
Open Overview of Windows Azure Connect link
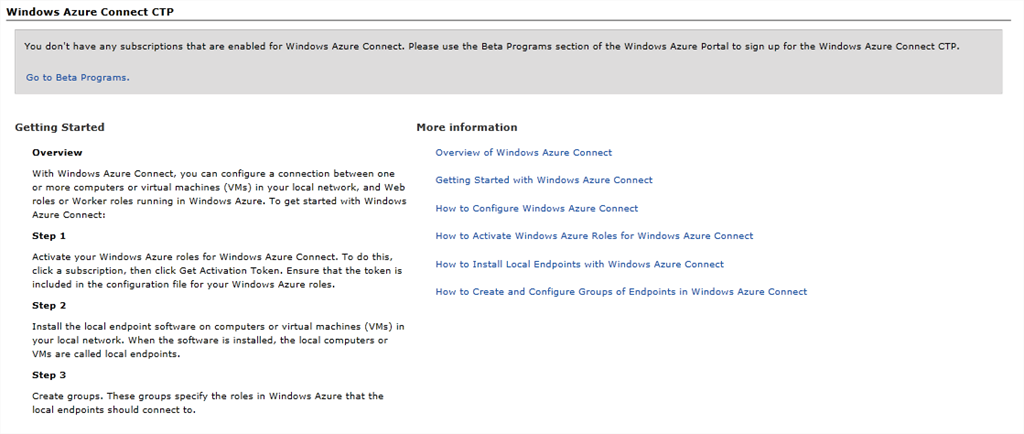[x=523, y=153]
